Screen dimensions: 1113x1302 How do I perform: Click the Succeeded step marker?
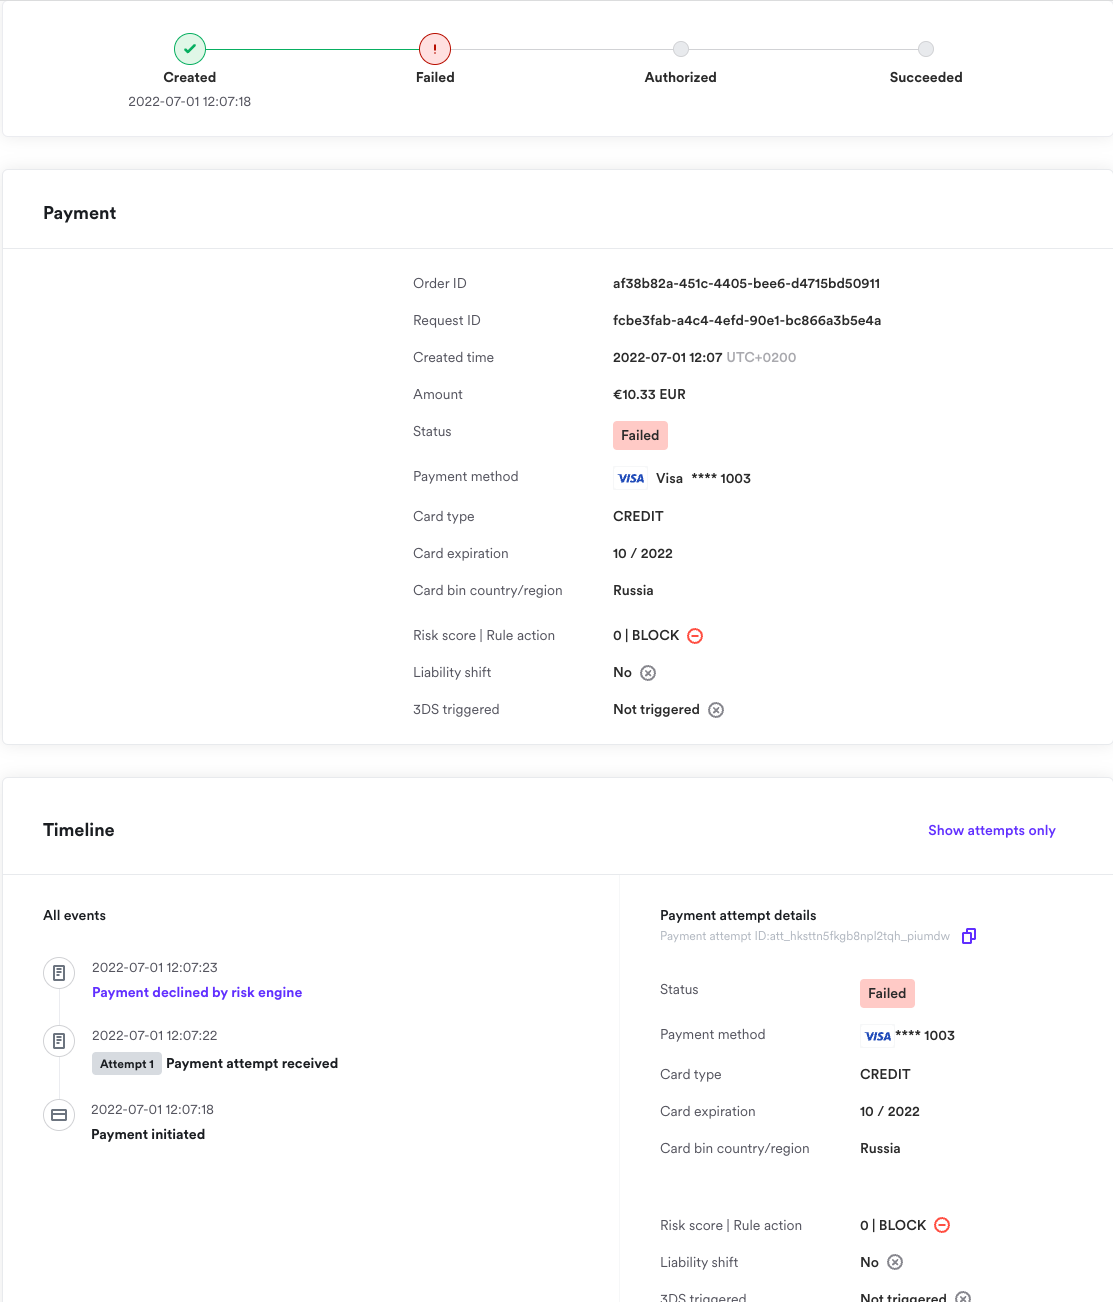coord(926,49)
